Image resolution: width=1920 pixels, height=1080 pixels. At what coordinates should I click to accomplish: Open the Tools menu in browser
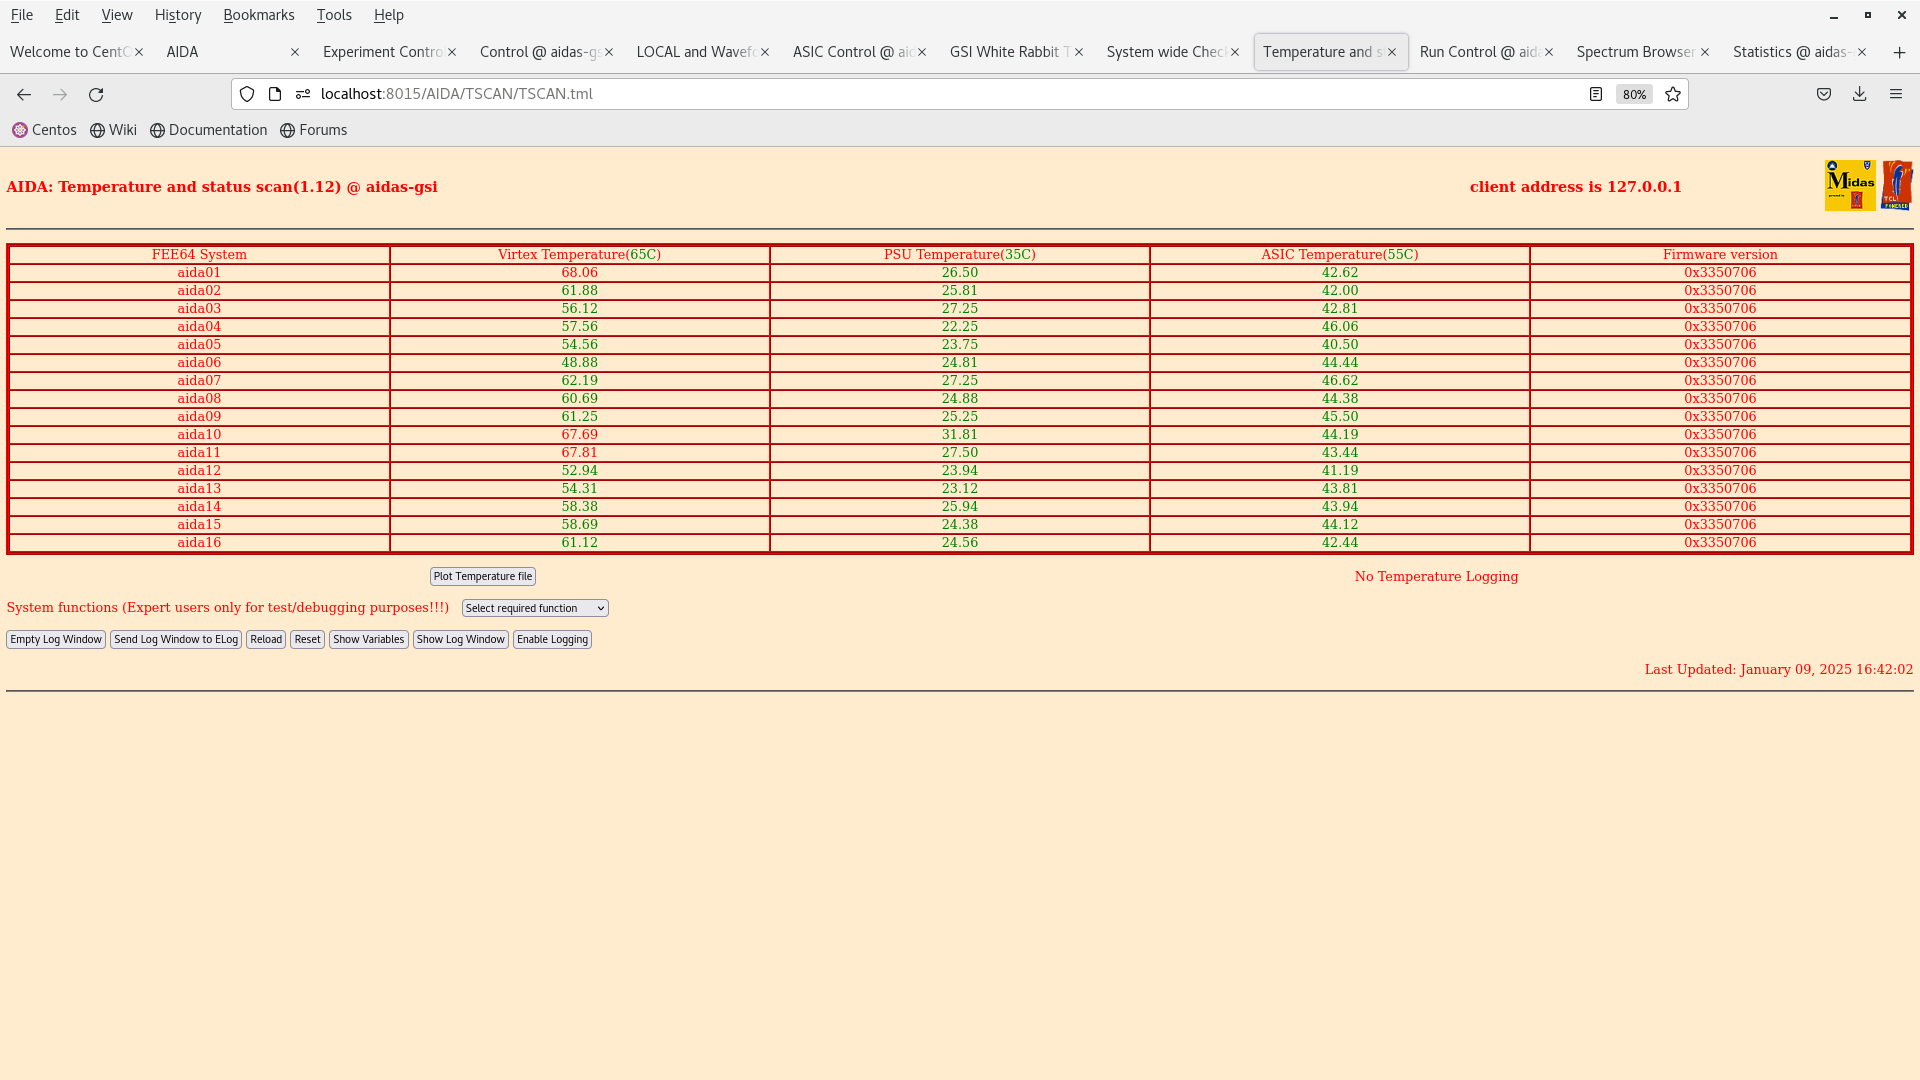[332, 15]
